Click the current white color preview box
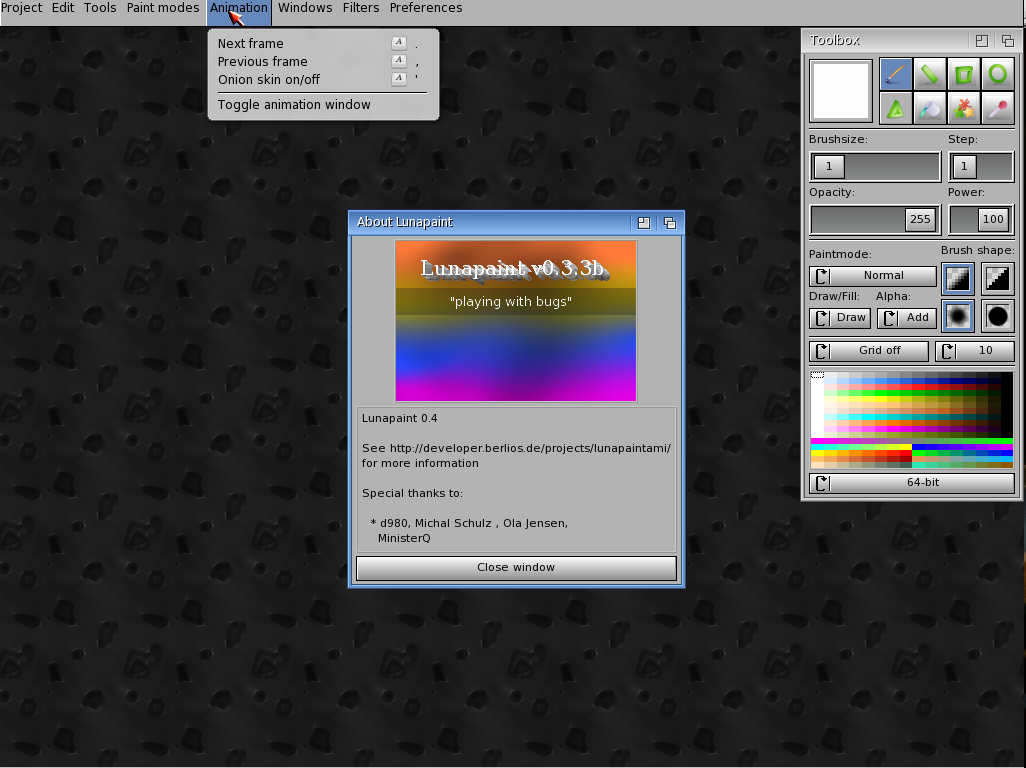 click(x=841, y=91)
